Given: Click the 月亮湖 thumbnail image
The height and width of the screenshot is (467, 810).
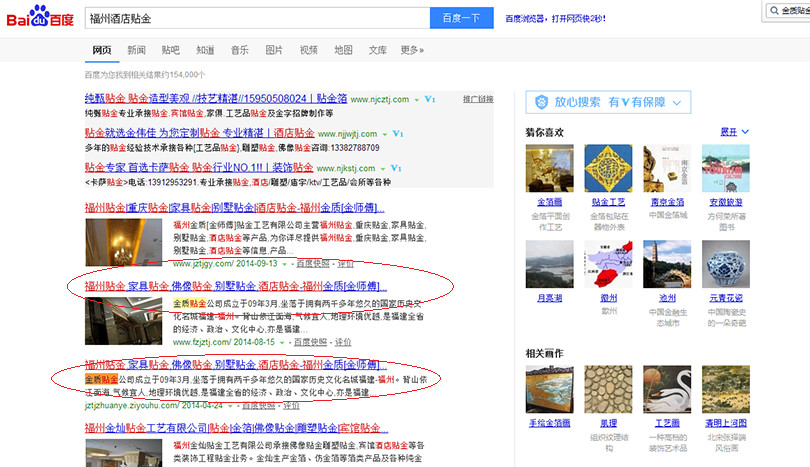Looking at the screenshot, I should pyautogui.click(x=550, y=264).
